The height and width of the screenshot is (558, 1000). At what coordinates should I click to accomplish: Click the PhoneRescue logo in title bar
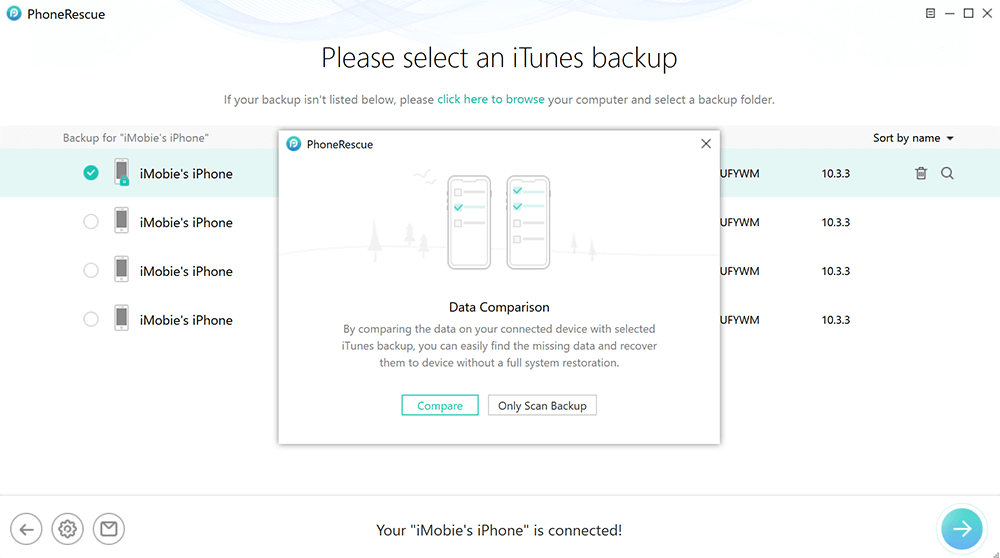(13, 14)
